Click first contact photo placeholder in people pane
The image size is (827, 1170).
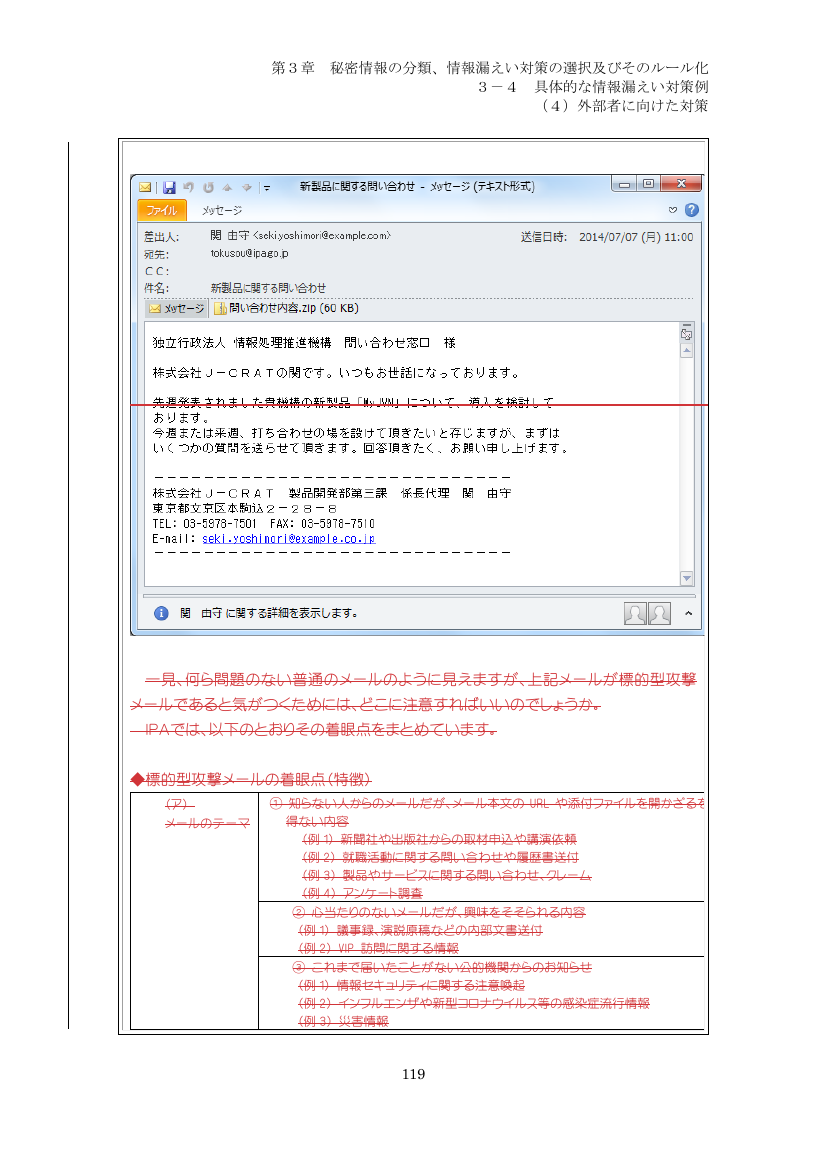[x=635, y=613]
